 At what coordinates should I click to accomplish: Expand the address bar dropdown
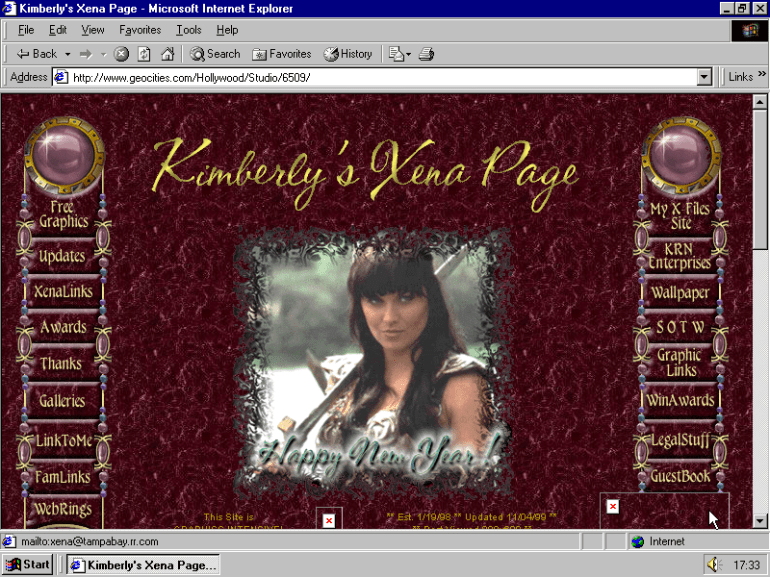tap(704, 77)
